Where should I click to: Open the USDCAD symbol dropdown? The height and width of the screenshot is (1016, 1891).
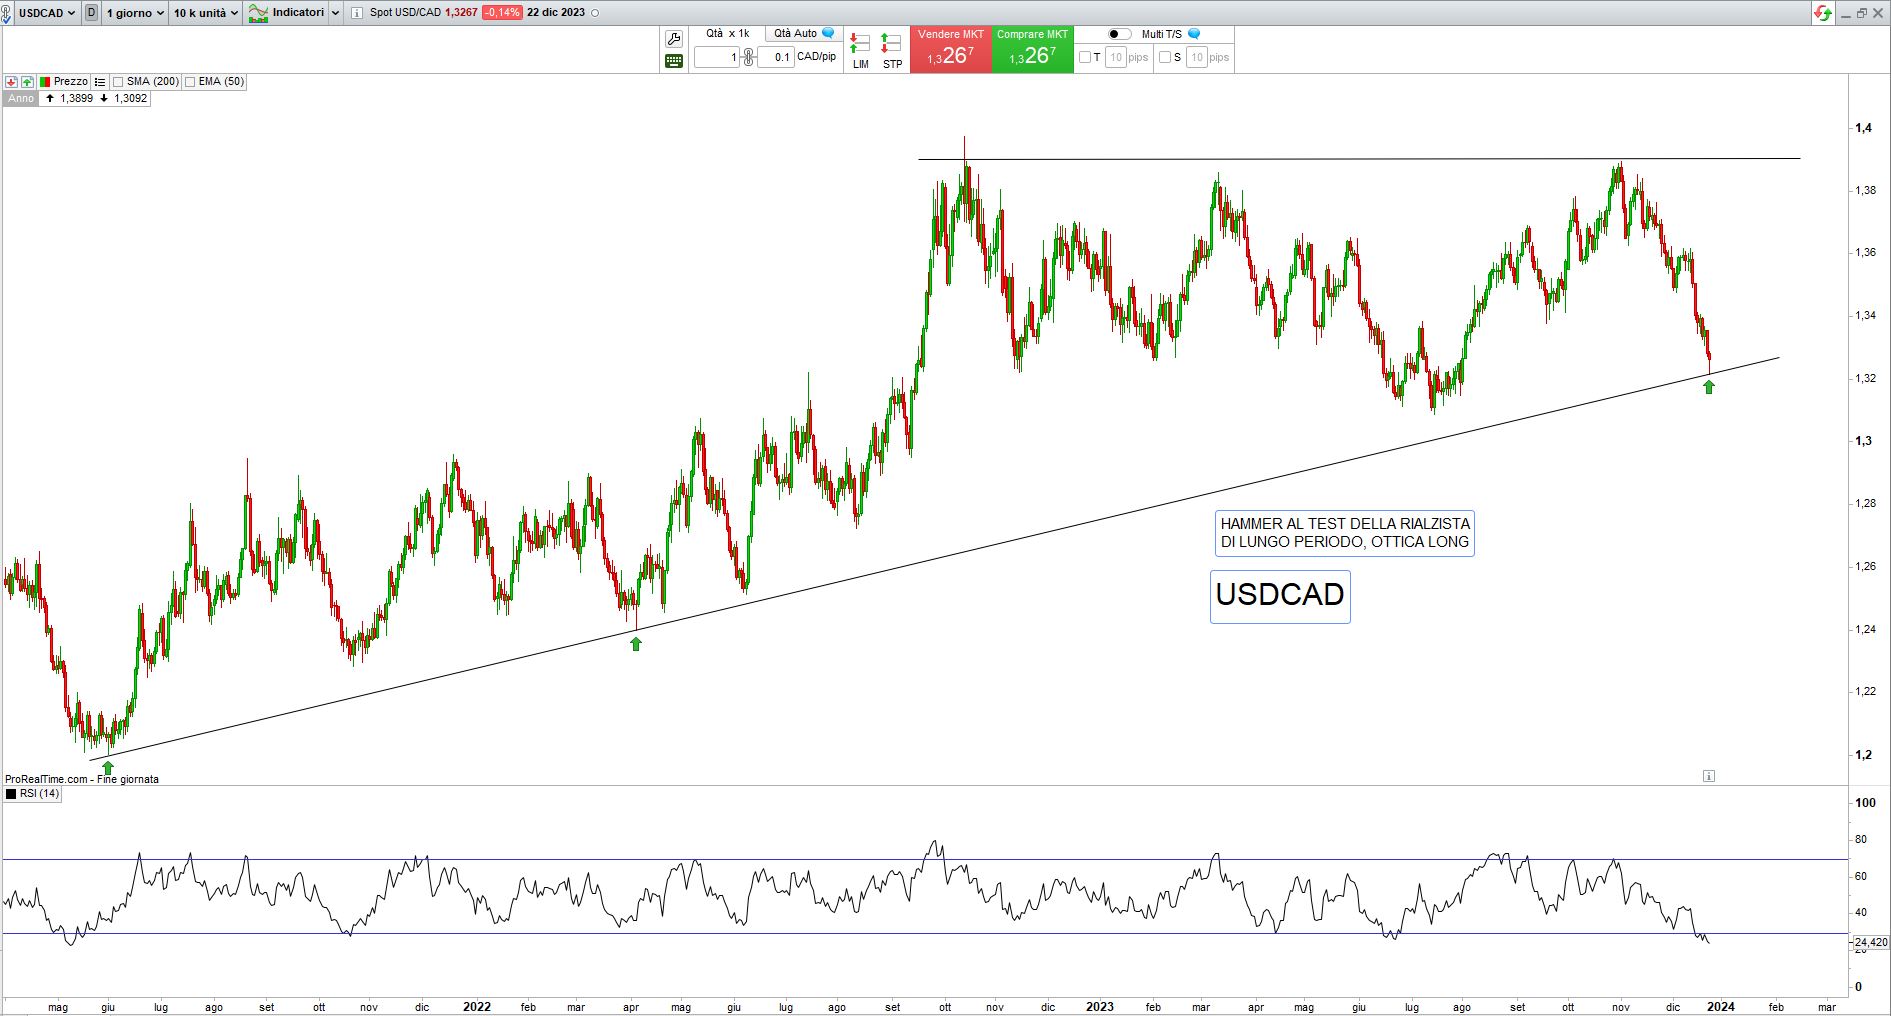46,13
